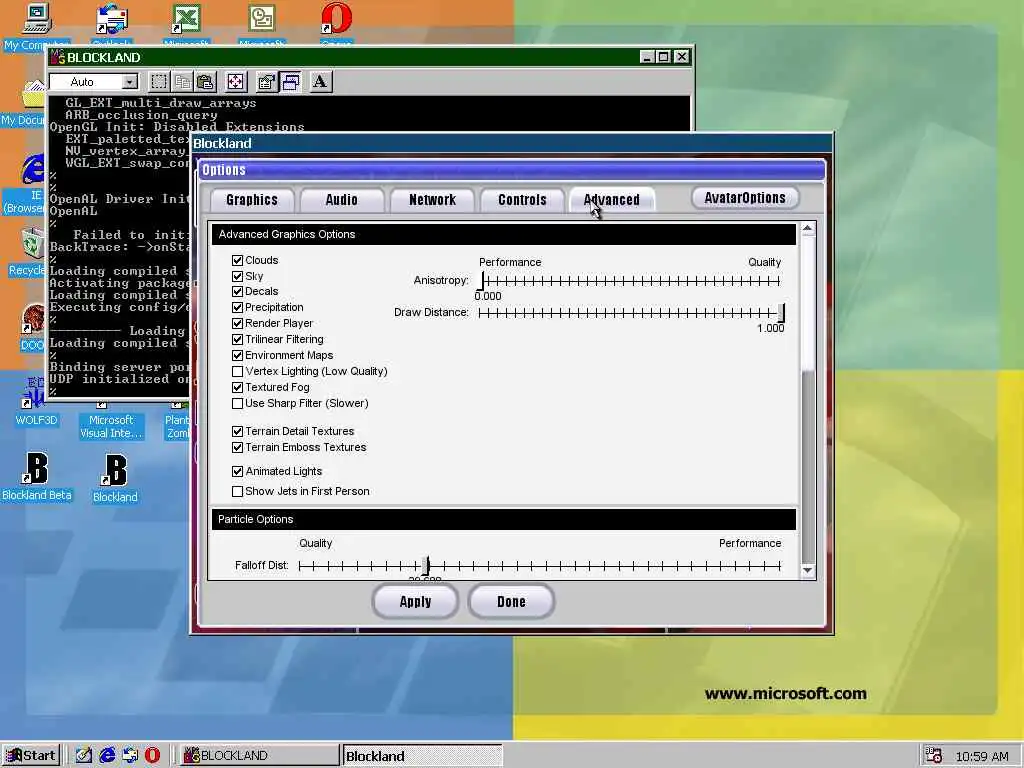
Task: Uncheck the Precipitation option
Action: point(238,308)
